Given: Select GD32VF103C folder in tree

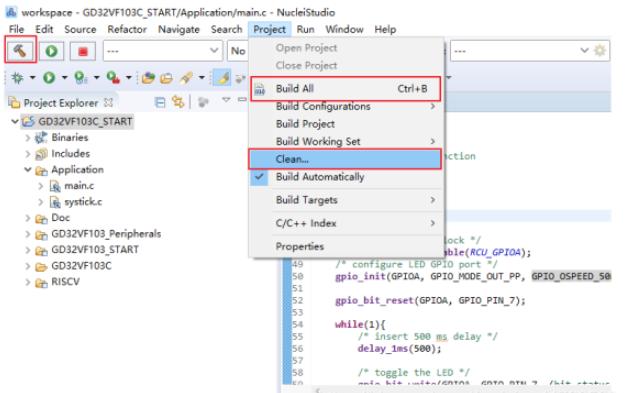Looking at the screenshot, I should tap(81, 266).
